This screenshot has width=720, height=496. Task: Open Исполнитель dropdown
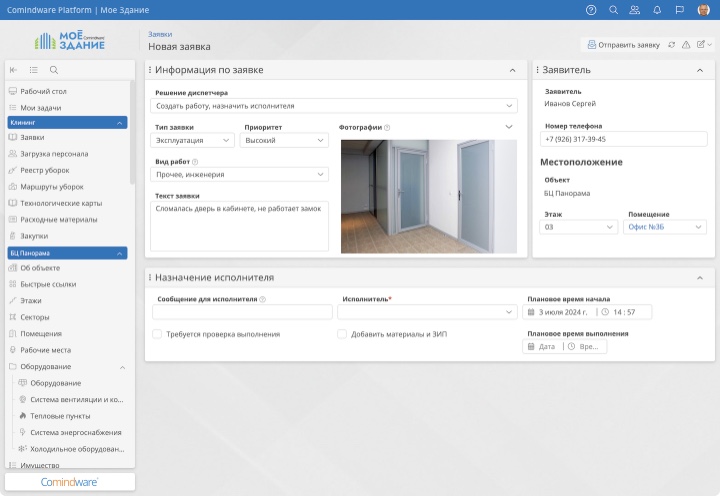(x=427, y=312)
